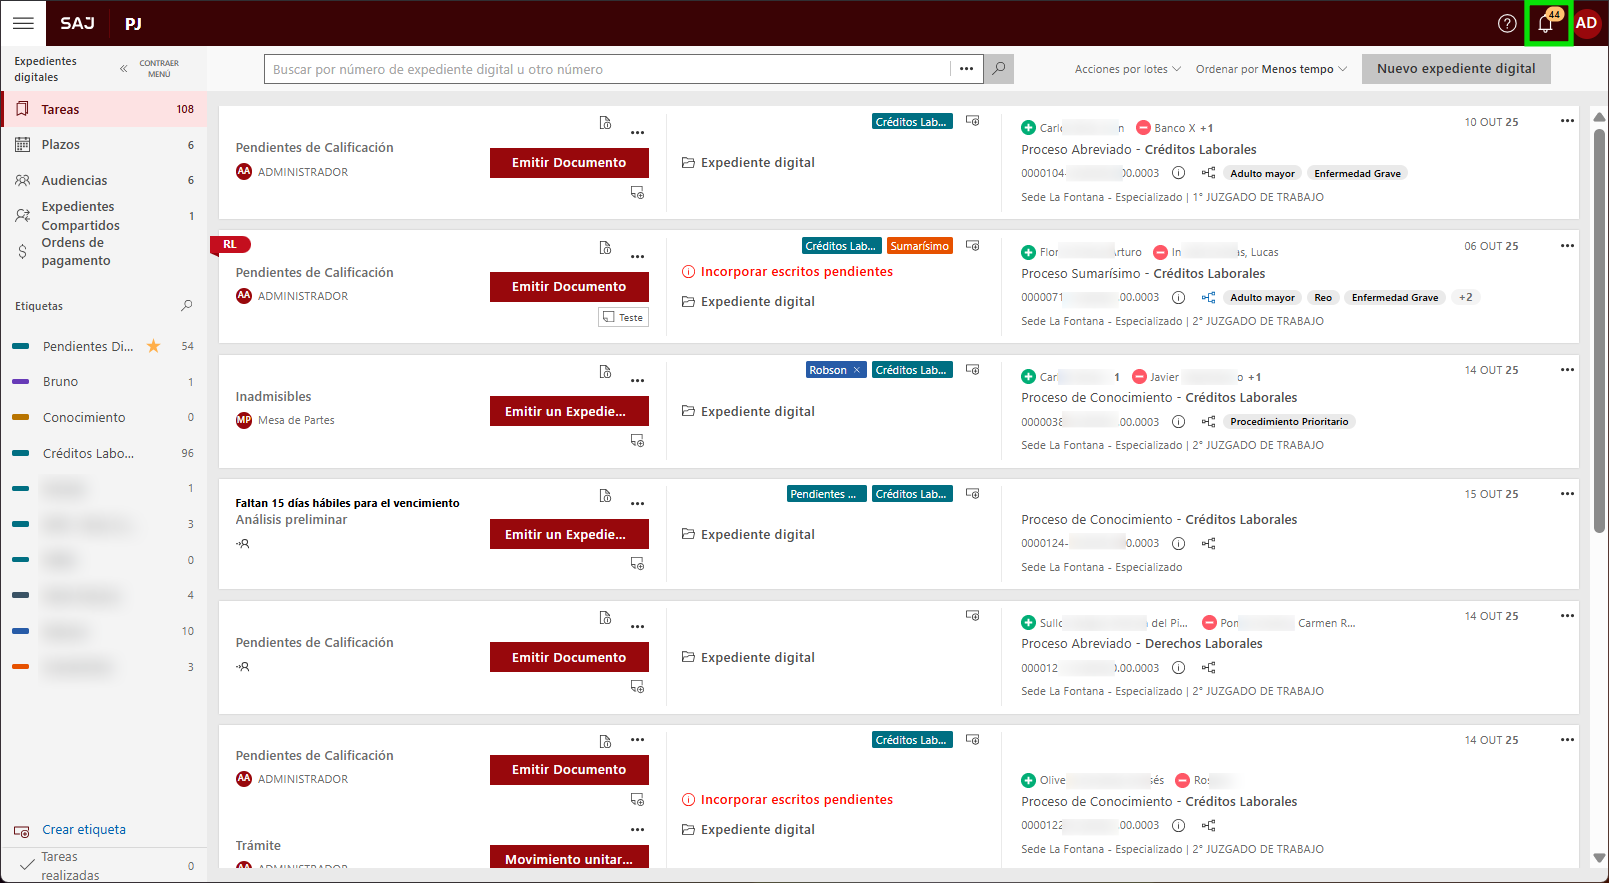Click the search magnifier button
1609x883 pixels.
pyautogui.click(x=998, y=69)
